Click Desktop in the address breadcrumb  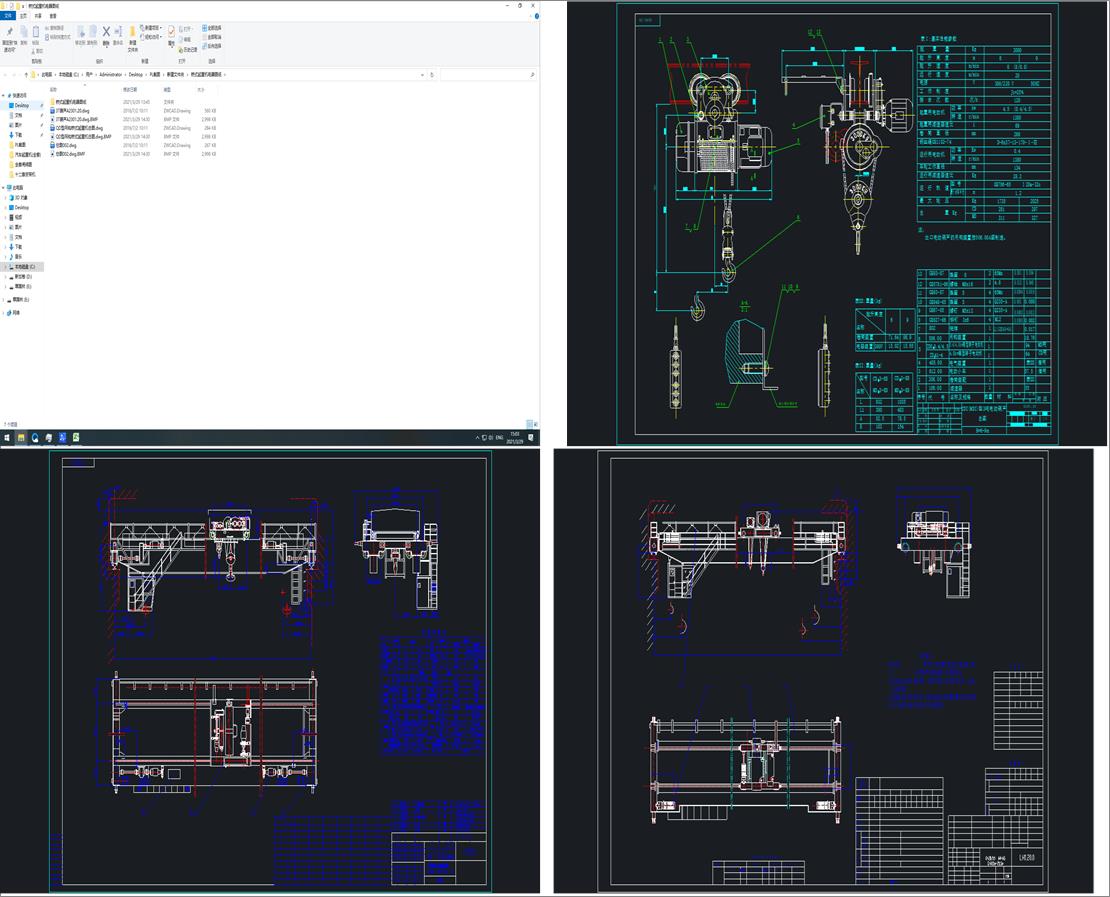coord(135,74)
